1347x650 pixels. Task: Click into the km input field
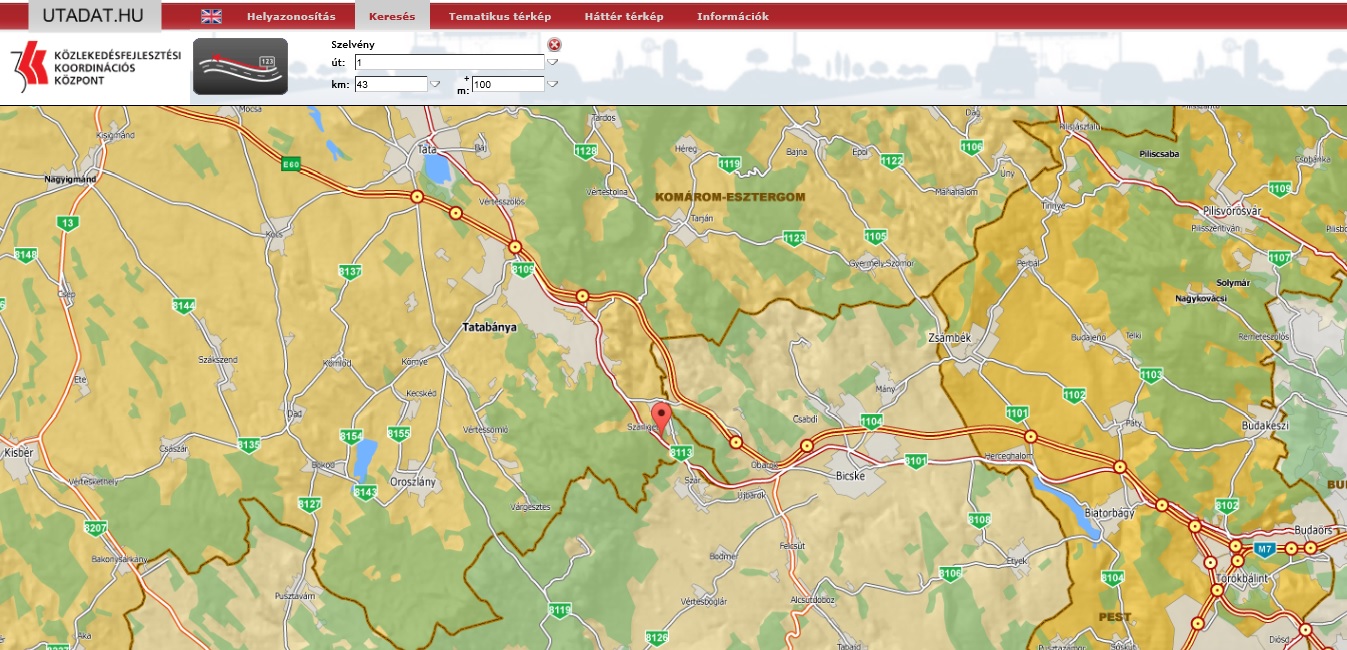(x=390, y=85)
